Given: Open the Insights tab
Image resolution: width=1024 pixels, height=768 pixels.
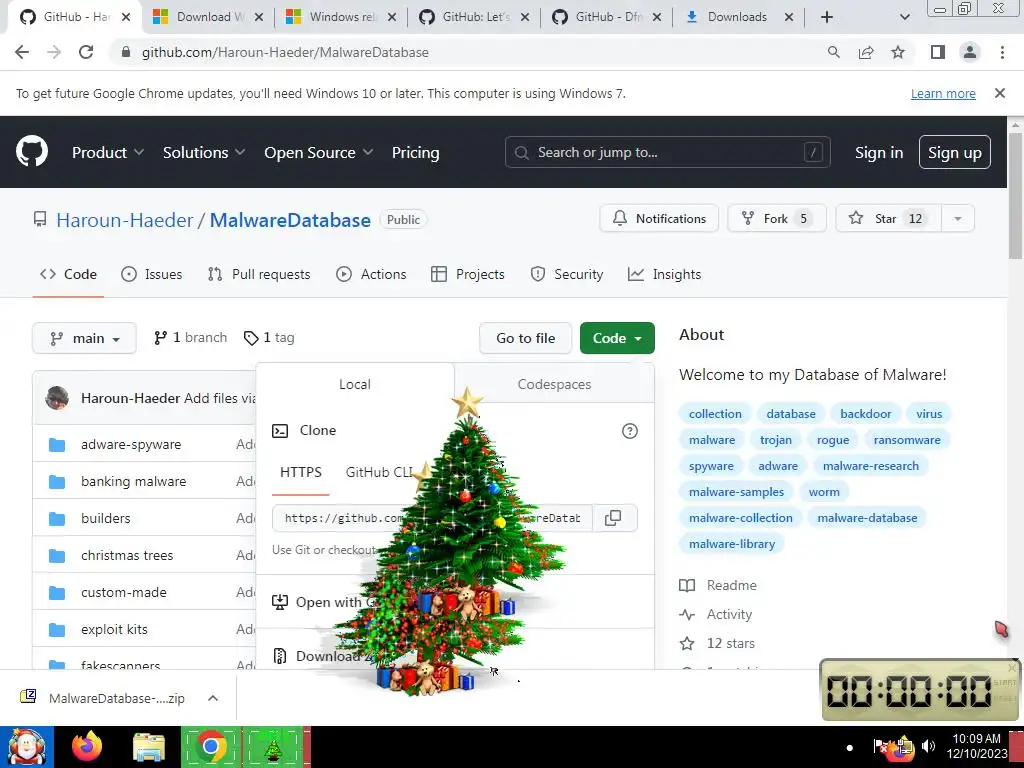Looking at the screenshot, I should [664, 274].
